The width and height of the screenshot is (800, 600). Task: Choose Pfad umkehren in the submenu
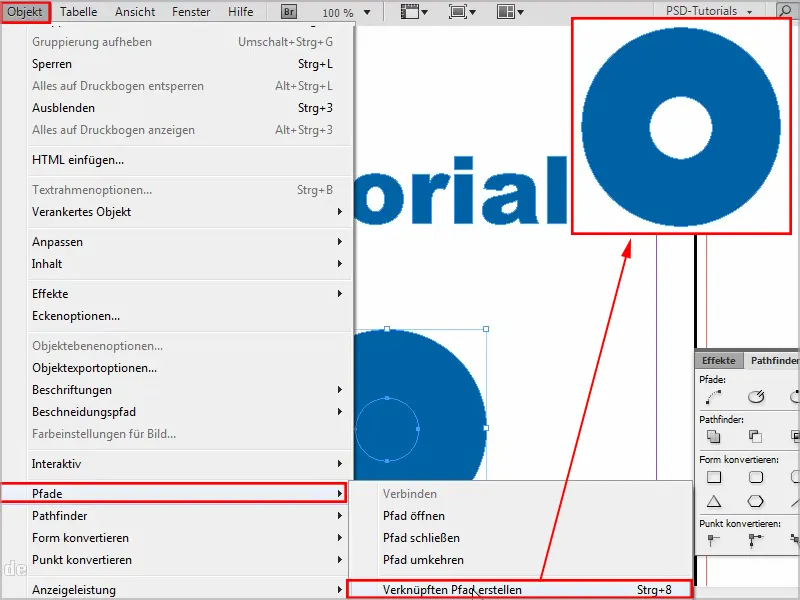520,560
